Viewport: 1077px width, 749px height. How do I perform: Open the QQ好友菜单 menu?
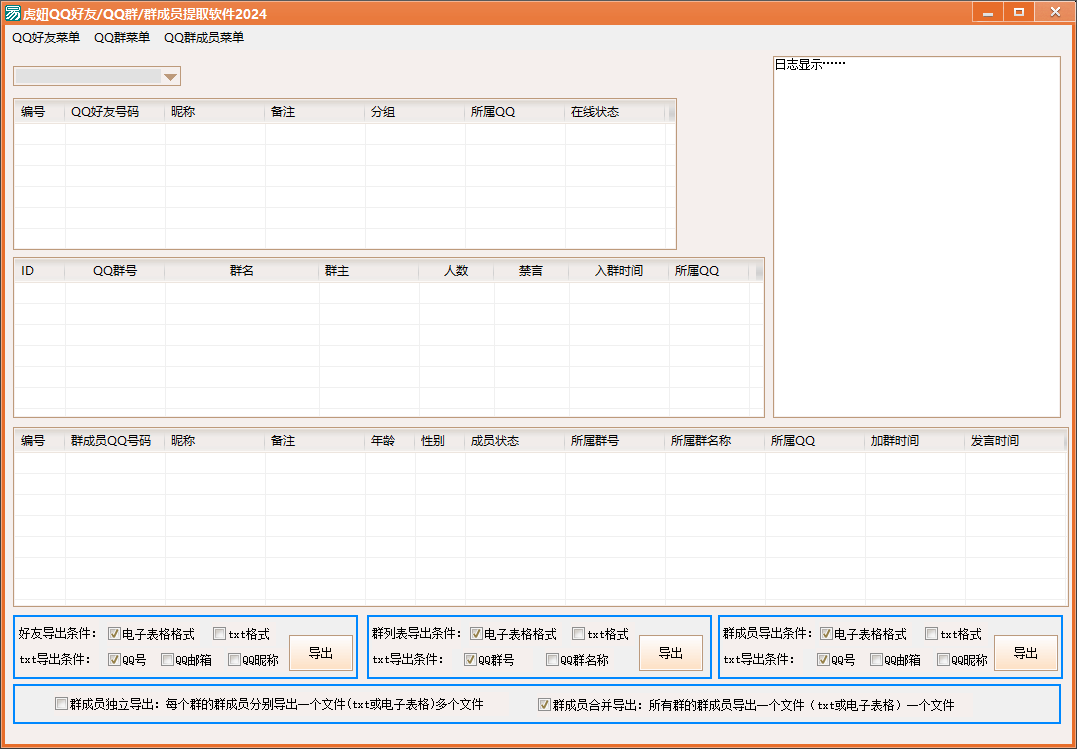[x=46, y=38]
